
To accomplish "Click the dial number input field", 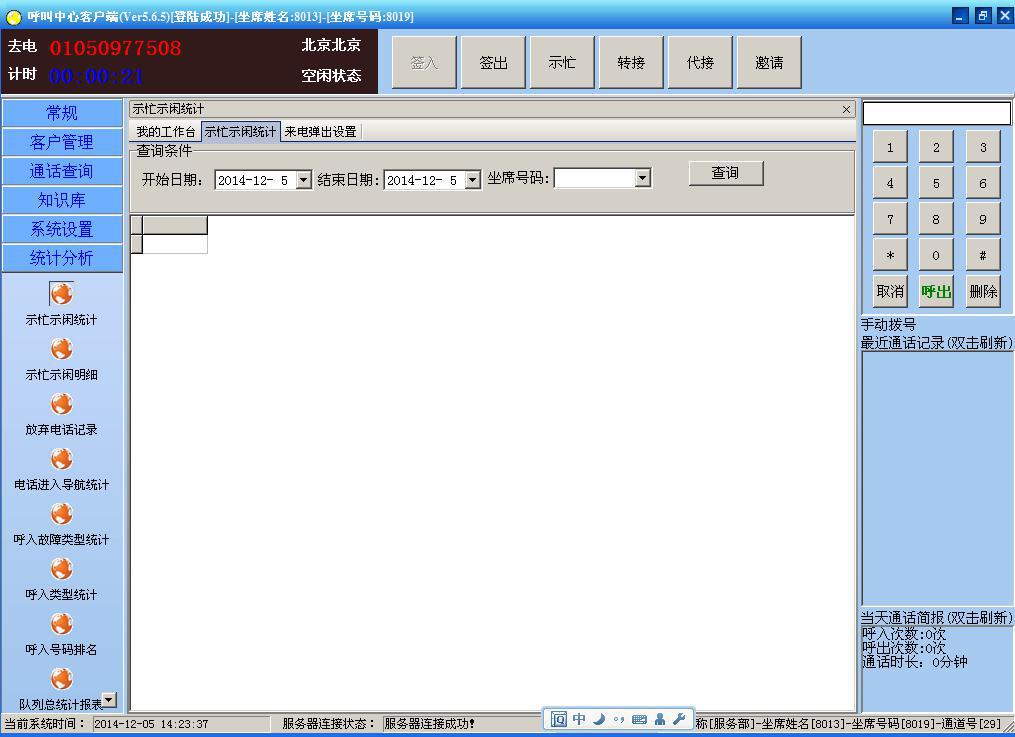I will click(936, 113).
